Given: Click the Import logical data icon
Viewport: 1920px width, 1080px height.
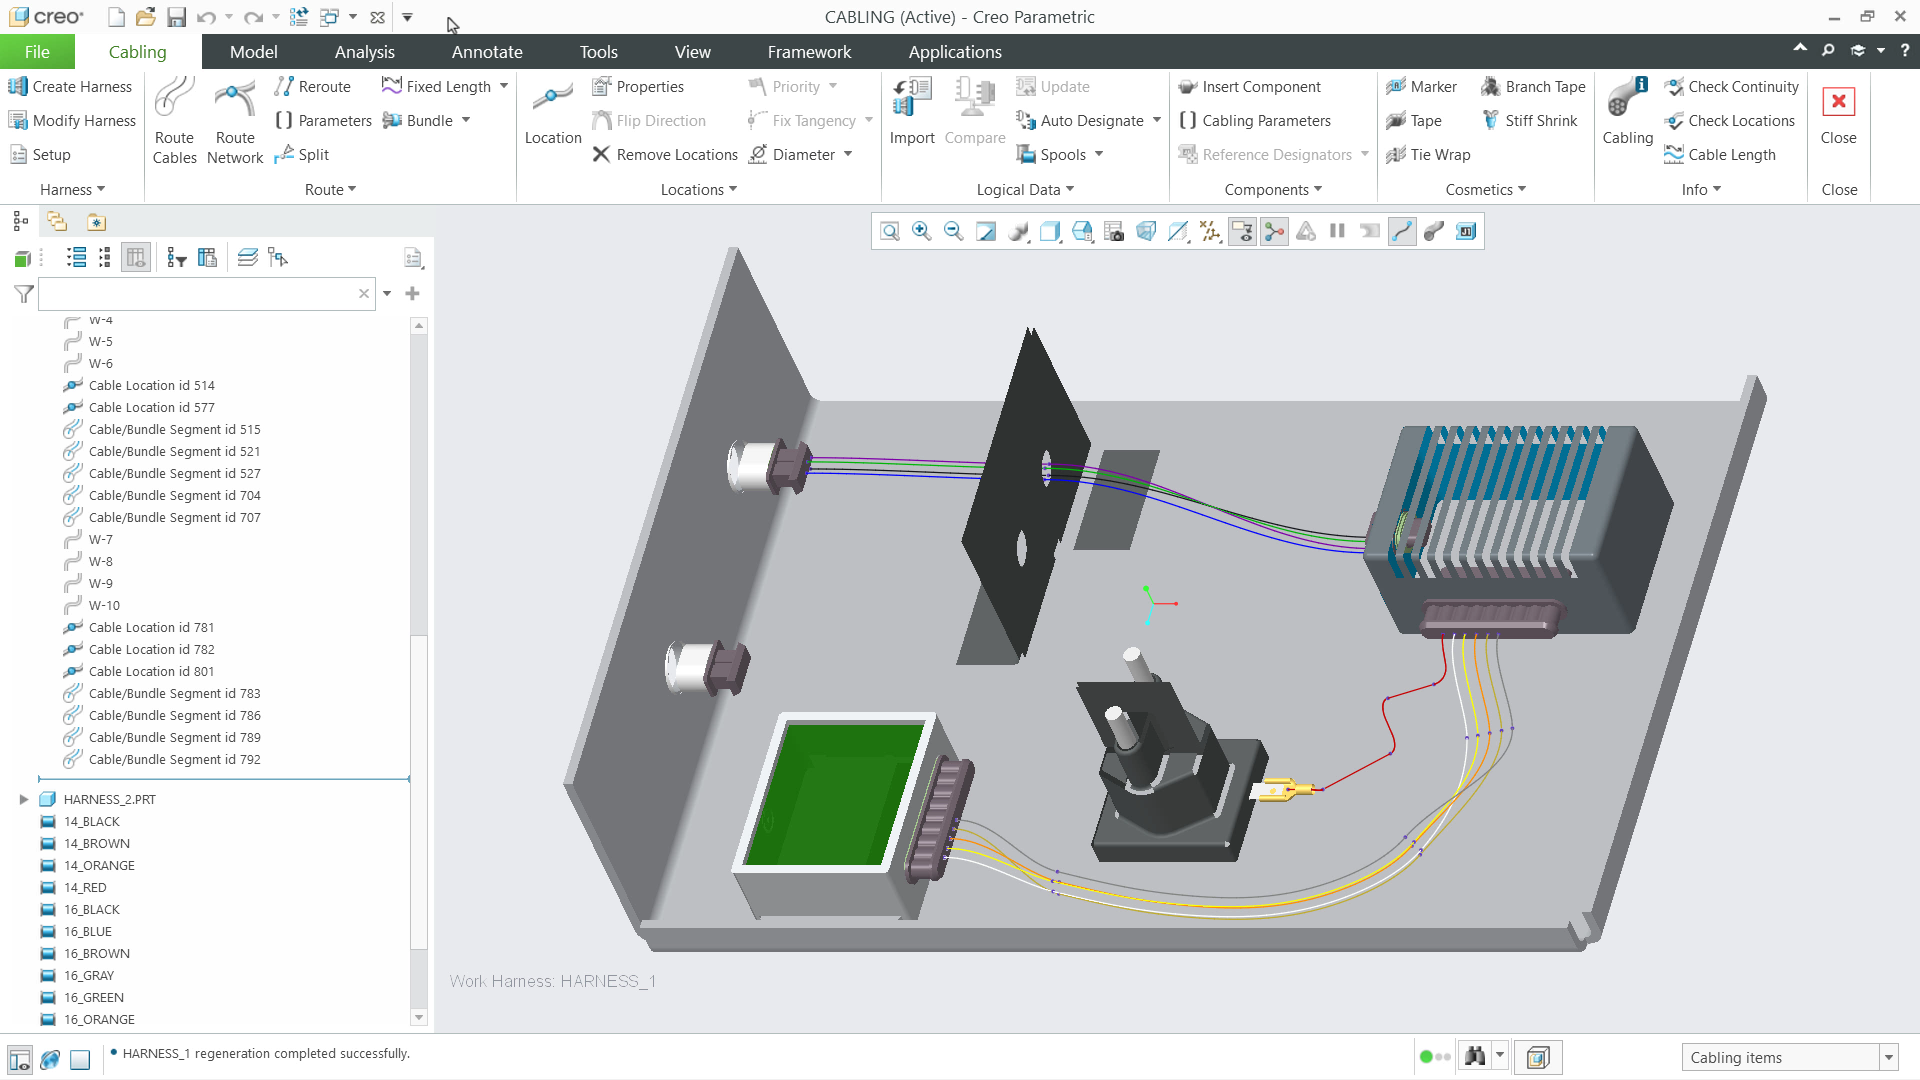Looking at the screenshot, I should [912, 112].
